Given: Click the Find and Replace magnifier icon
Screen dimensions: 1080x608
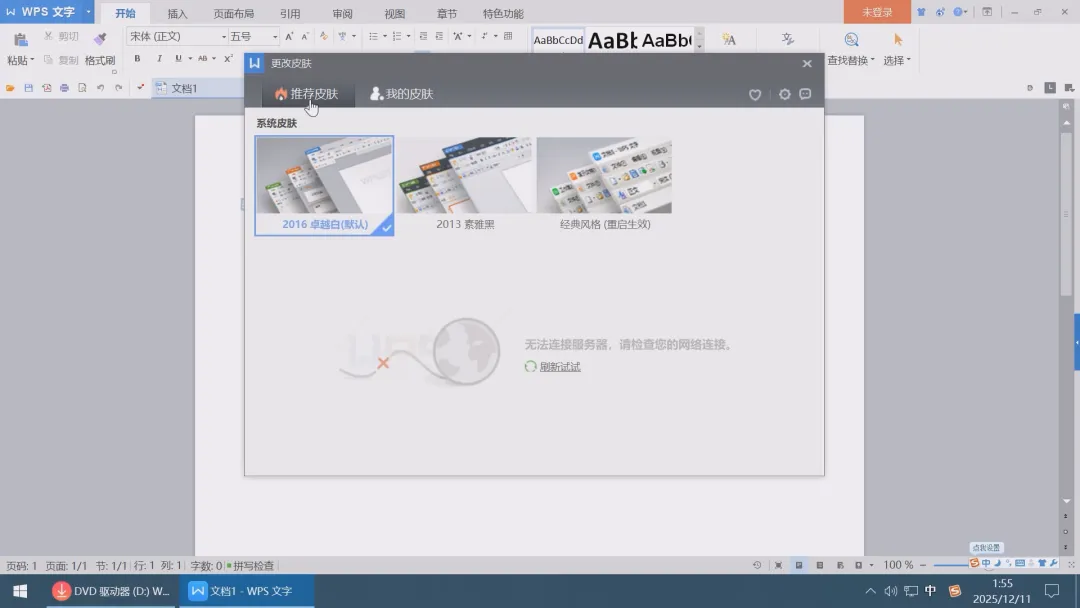Looking at the screenshot, I should coord(851,40).
